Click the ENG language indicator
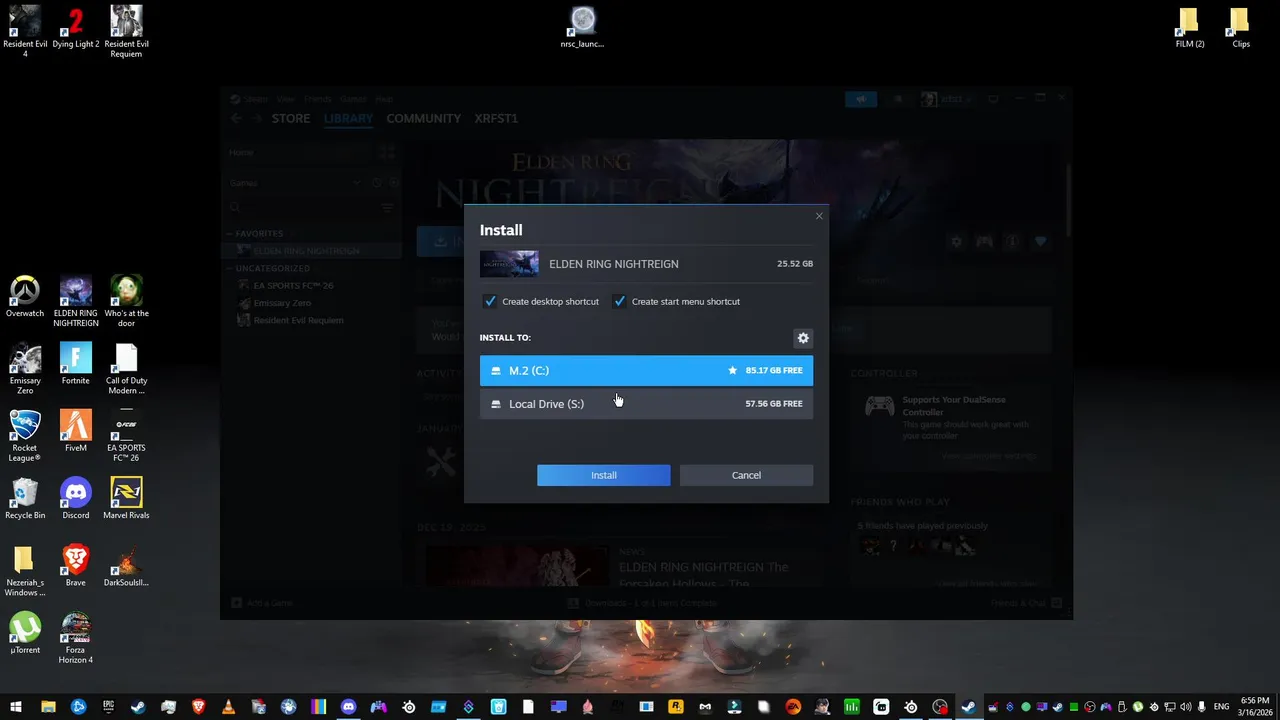 click(1221, 707)
